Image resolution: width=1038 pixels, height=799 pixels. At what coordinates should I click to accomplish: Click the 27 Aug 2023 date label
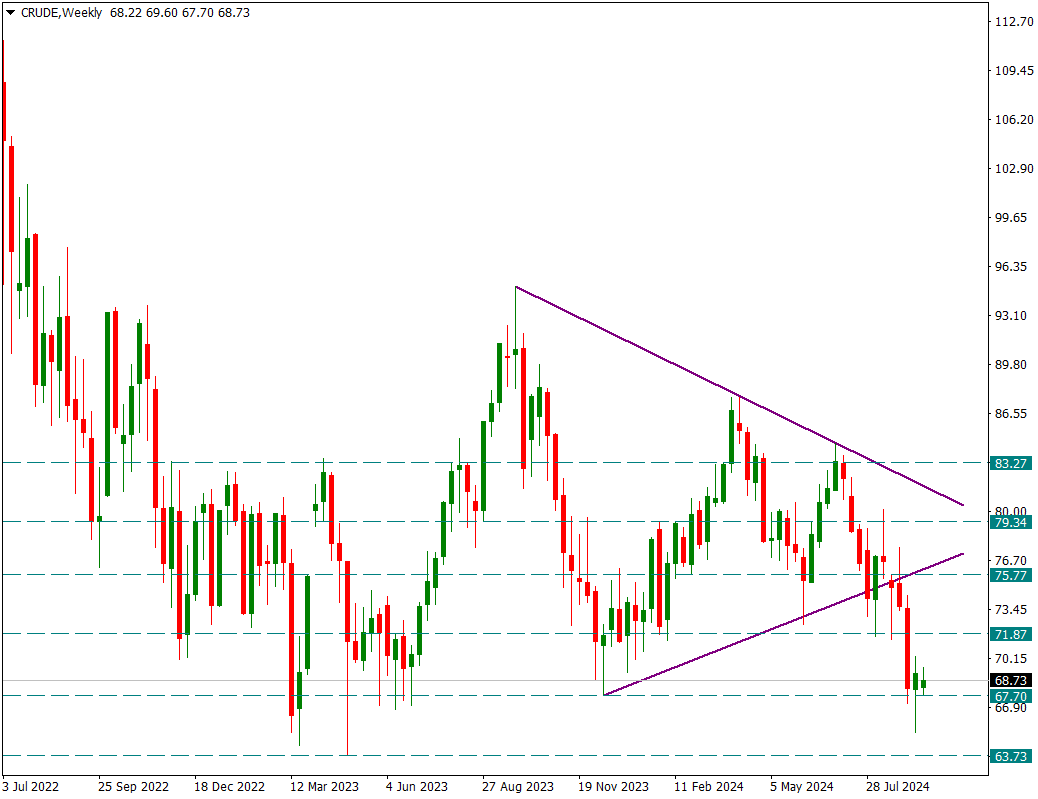click(x=518, y=786)
